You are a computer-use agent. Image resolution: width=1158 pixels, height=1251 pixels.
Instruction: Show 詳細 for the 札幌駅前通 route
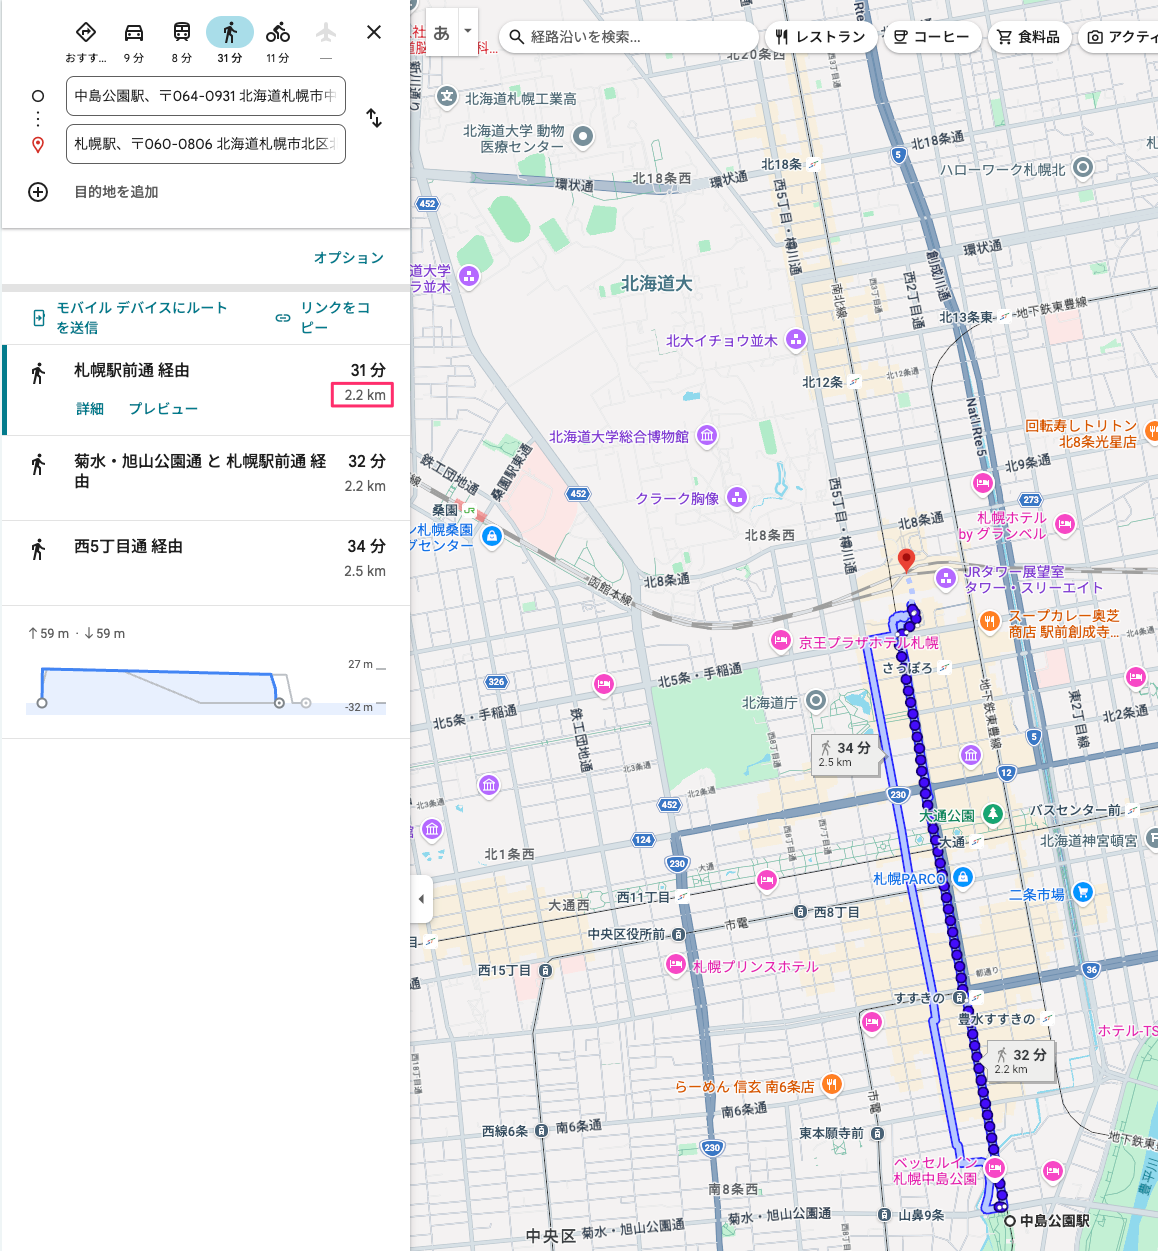pyautogui.click(x=89, y=408)
